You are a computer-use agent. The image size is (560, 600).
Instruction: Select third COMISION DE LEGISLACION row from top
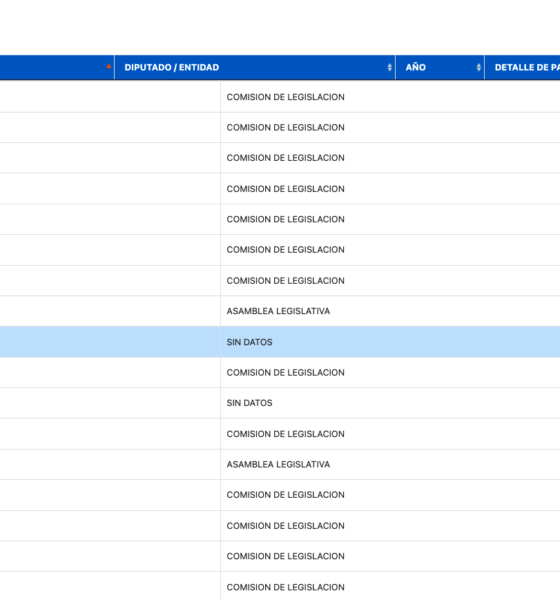pos(280,158)
